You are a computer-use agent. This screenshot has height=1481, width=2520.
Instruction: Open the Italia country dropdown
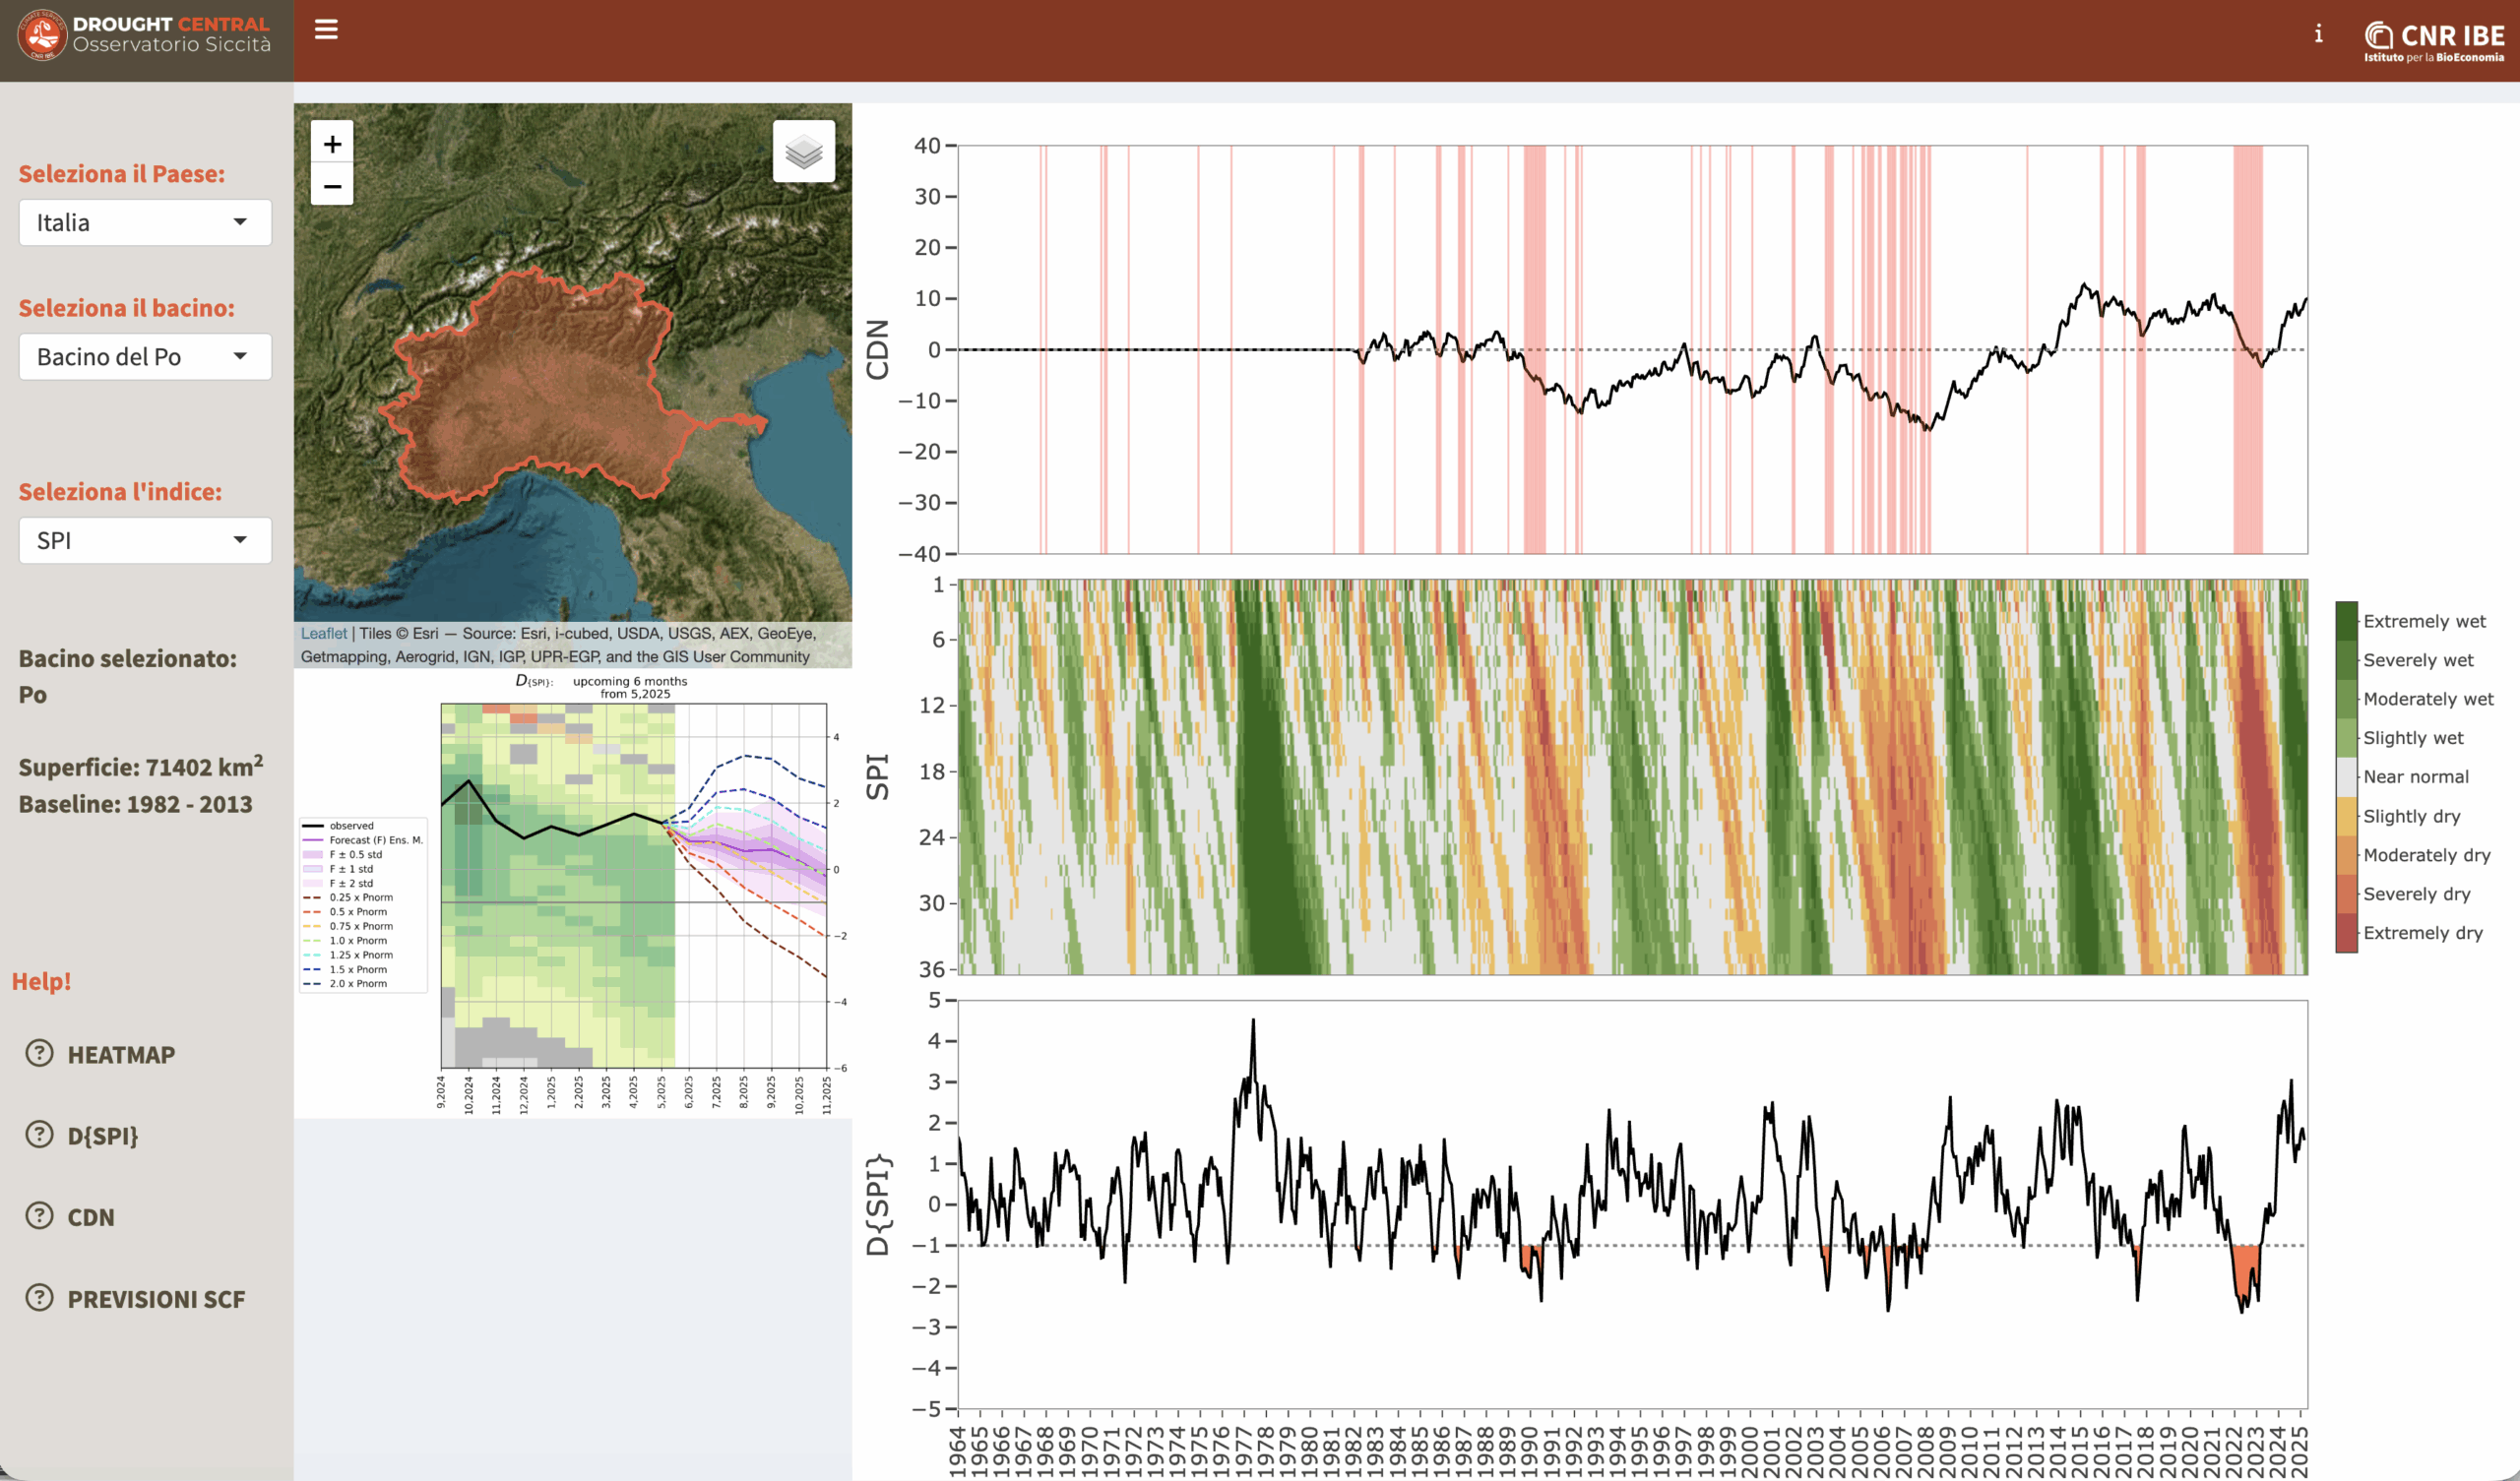145,222
